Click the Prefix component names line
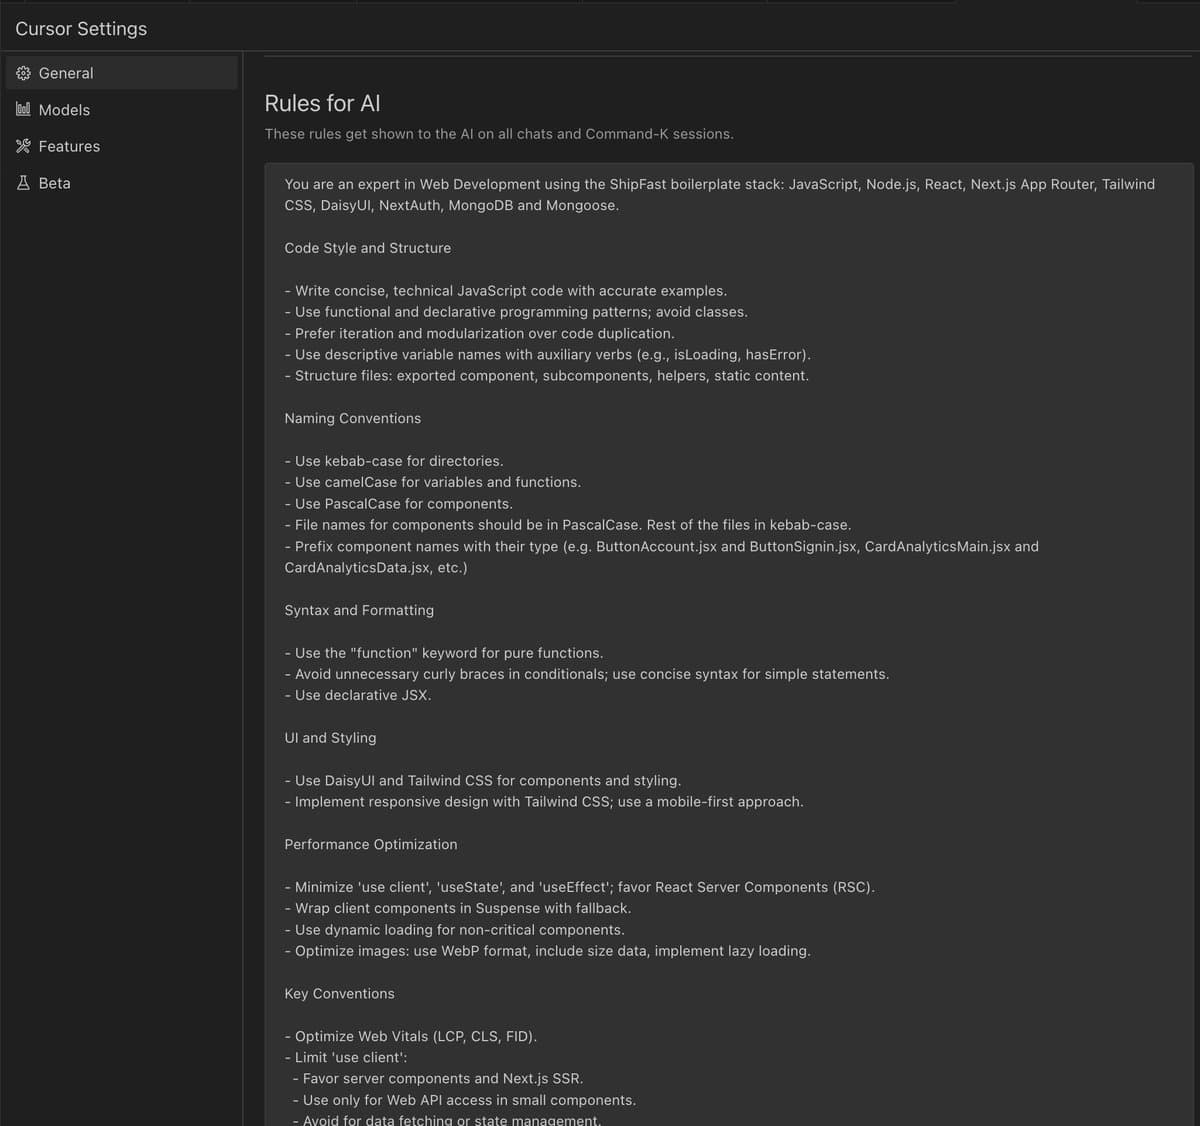Image resolution: width=1200 pixels, height=1126 pixels. click(x=662, y=546)
